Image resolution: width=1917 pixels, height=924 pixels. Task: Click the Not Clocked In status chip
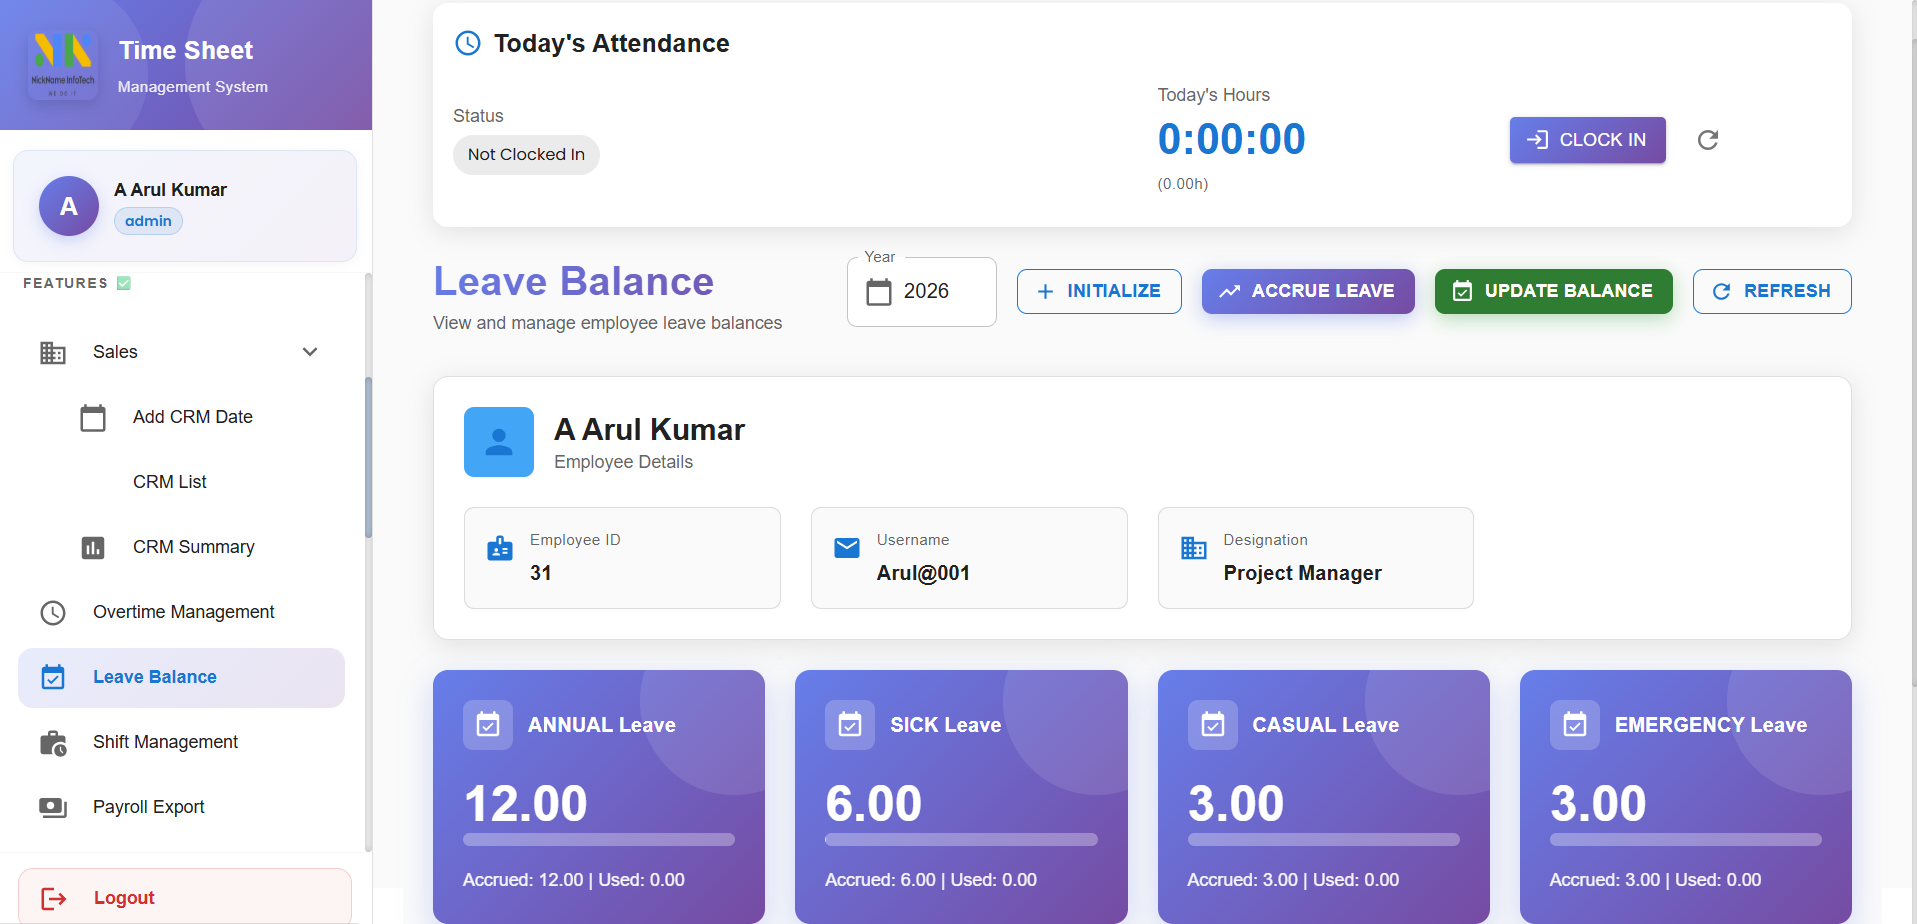point(526,154)
